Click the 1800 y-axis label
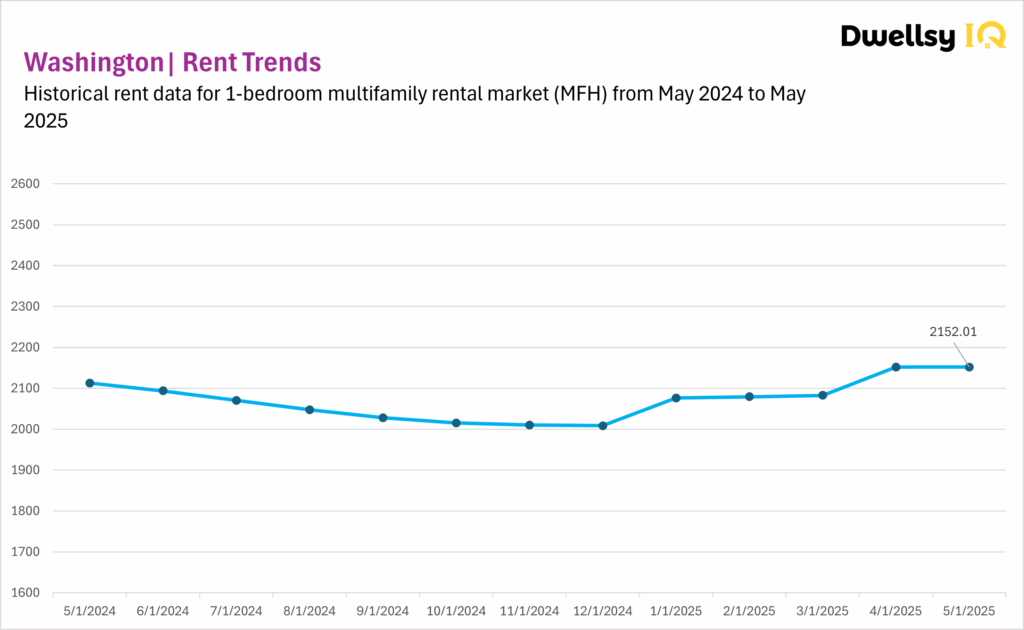Screen dimensions: 1024x630 click(x=25, y=511)
